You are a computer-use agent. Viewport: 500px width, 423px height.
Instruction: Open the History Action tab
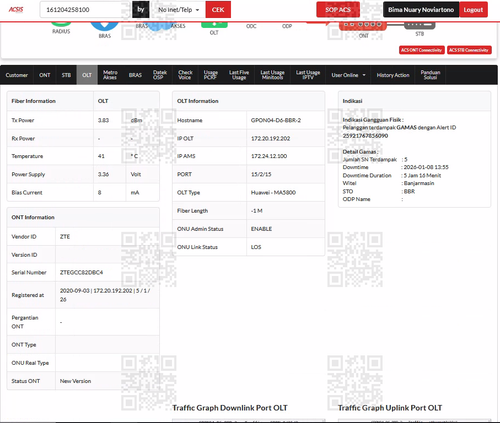click(x=393, y=75)
